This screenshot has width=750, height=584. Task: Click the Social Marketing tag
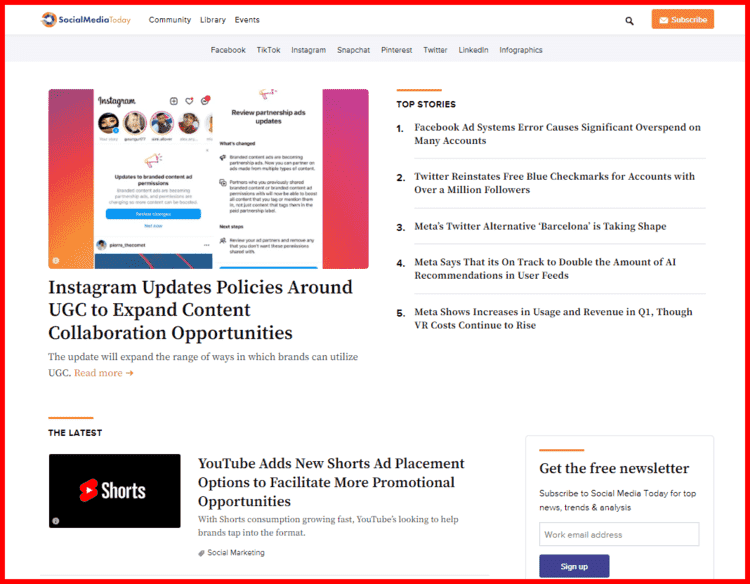coord(236,552)
